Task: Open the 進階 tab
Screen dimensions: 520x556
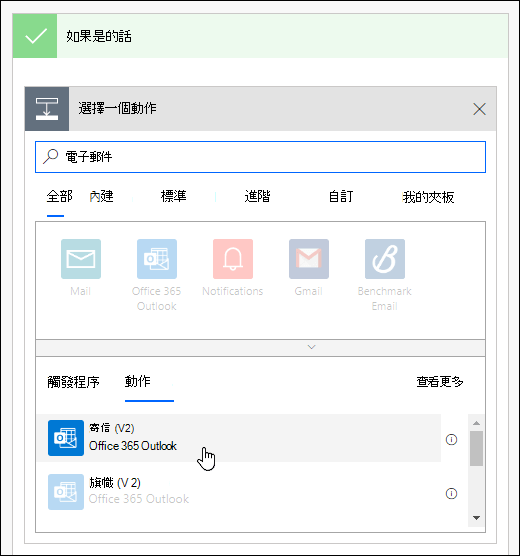Action: click(x=258, y=196)
